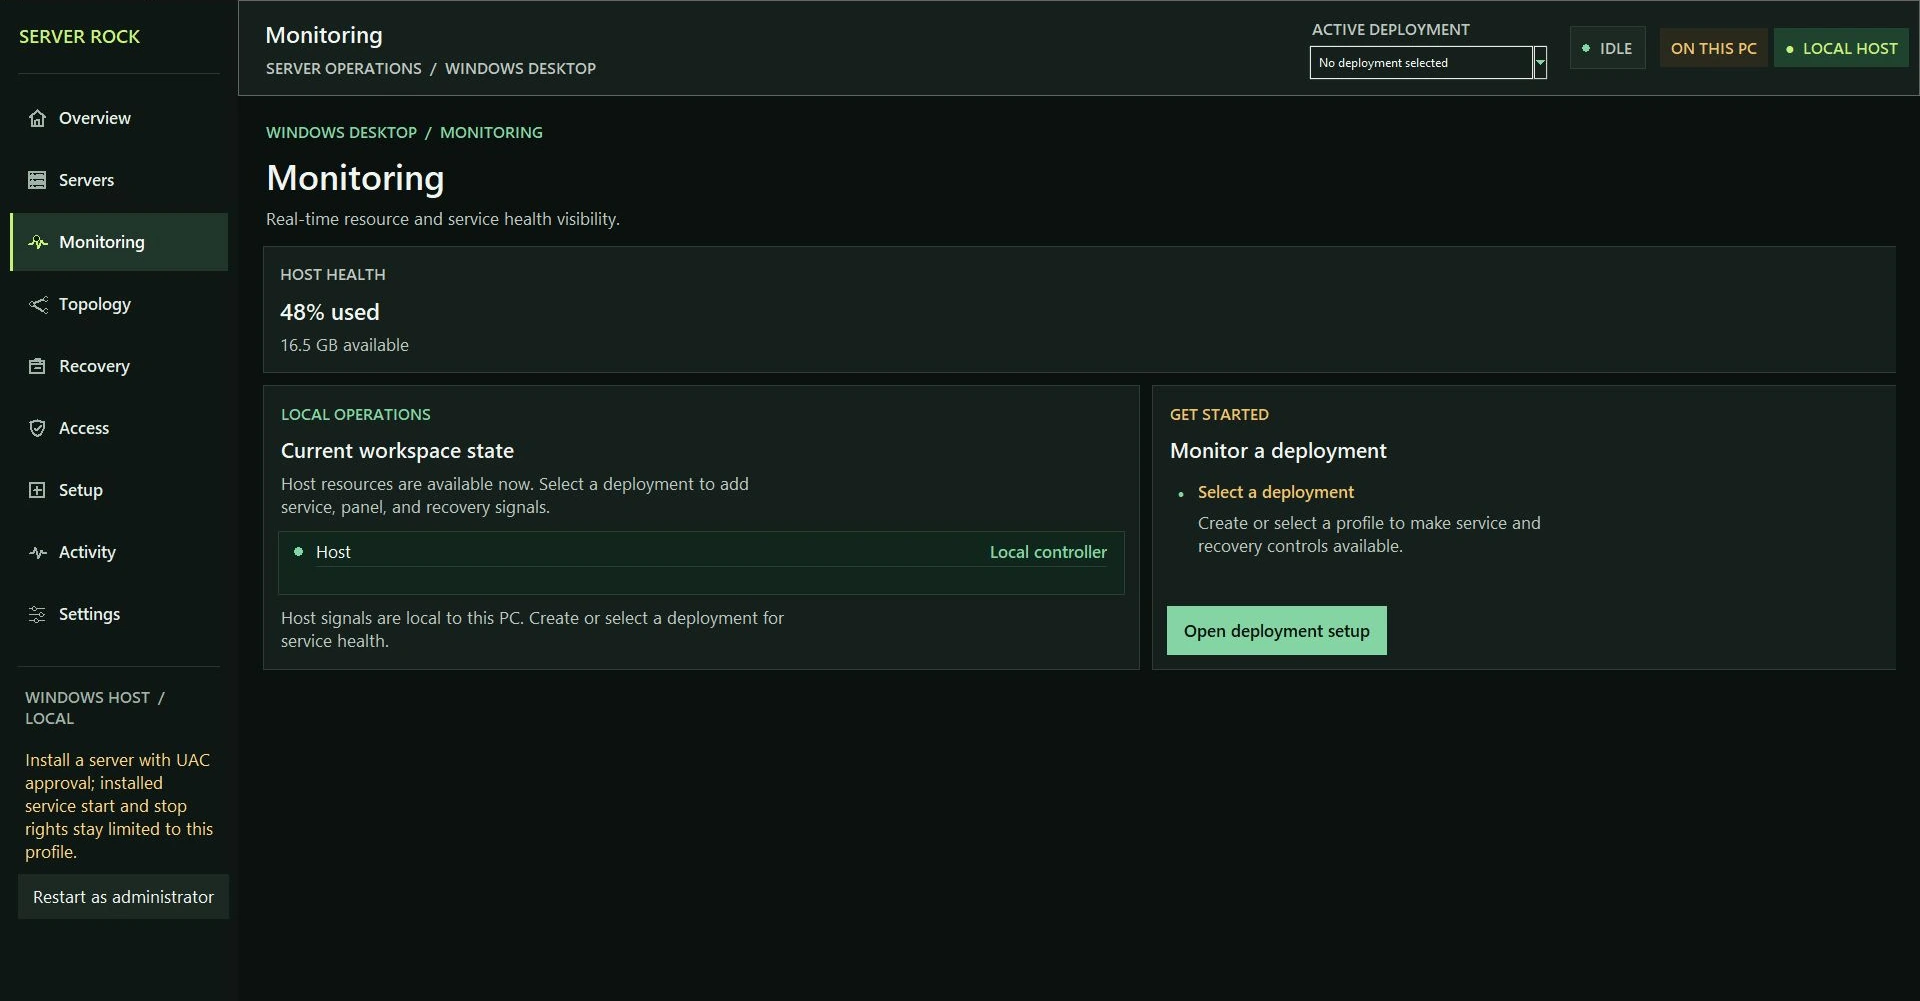Go to the Servers section label
1920x1001 pixels.
coord(86,180)
